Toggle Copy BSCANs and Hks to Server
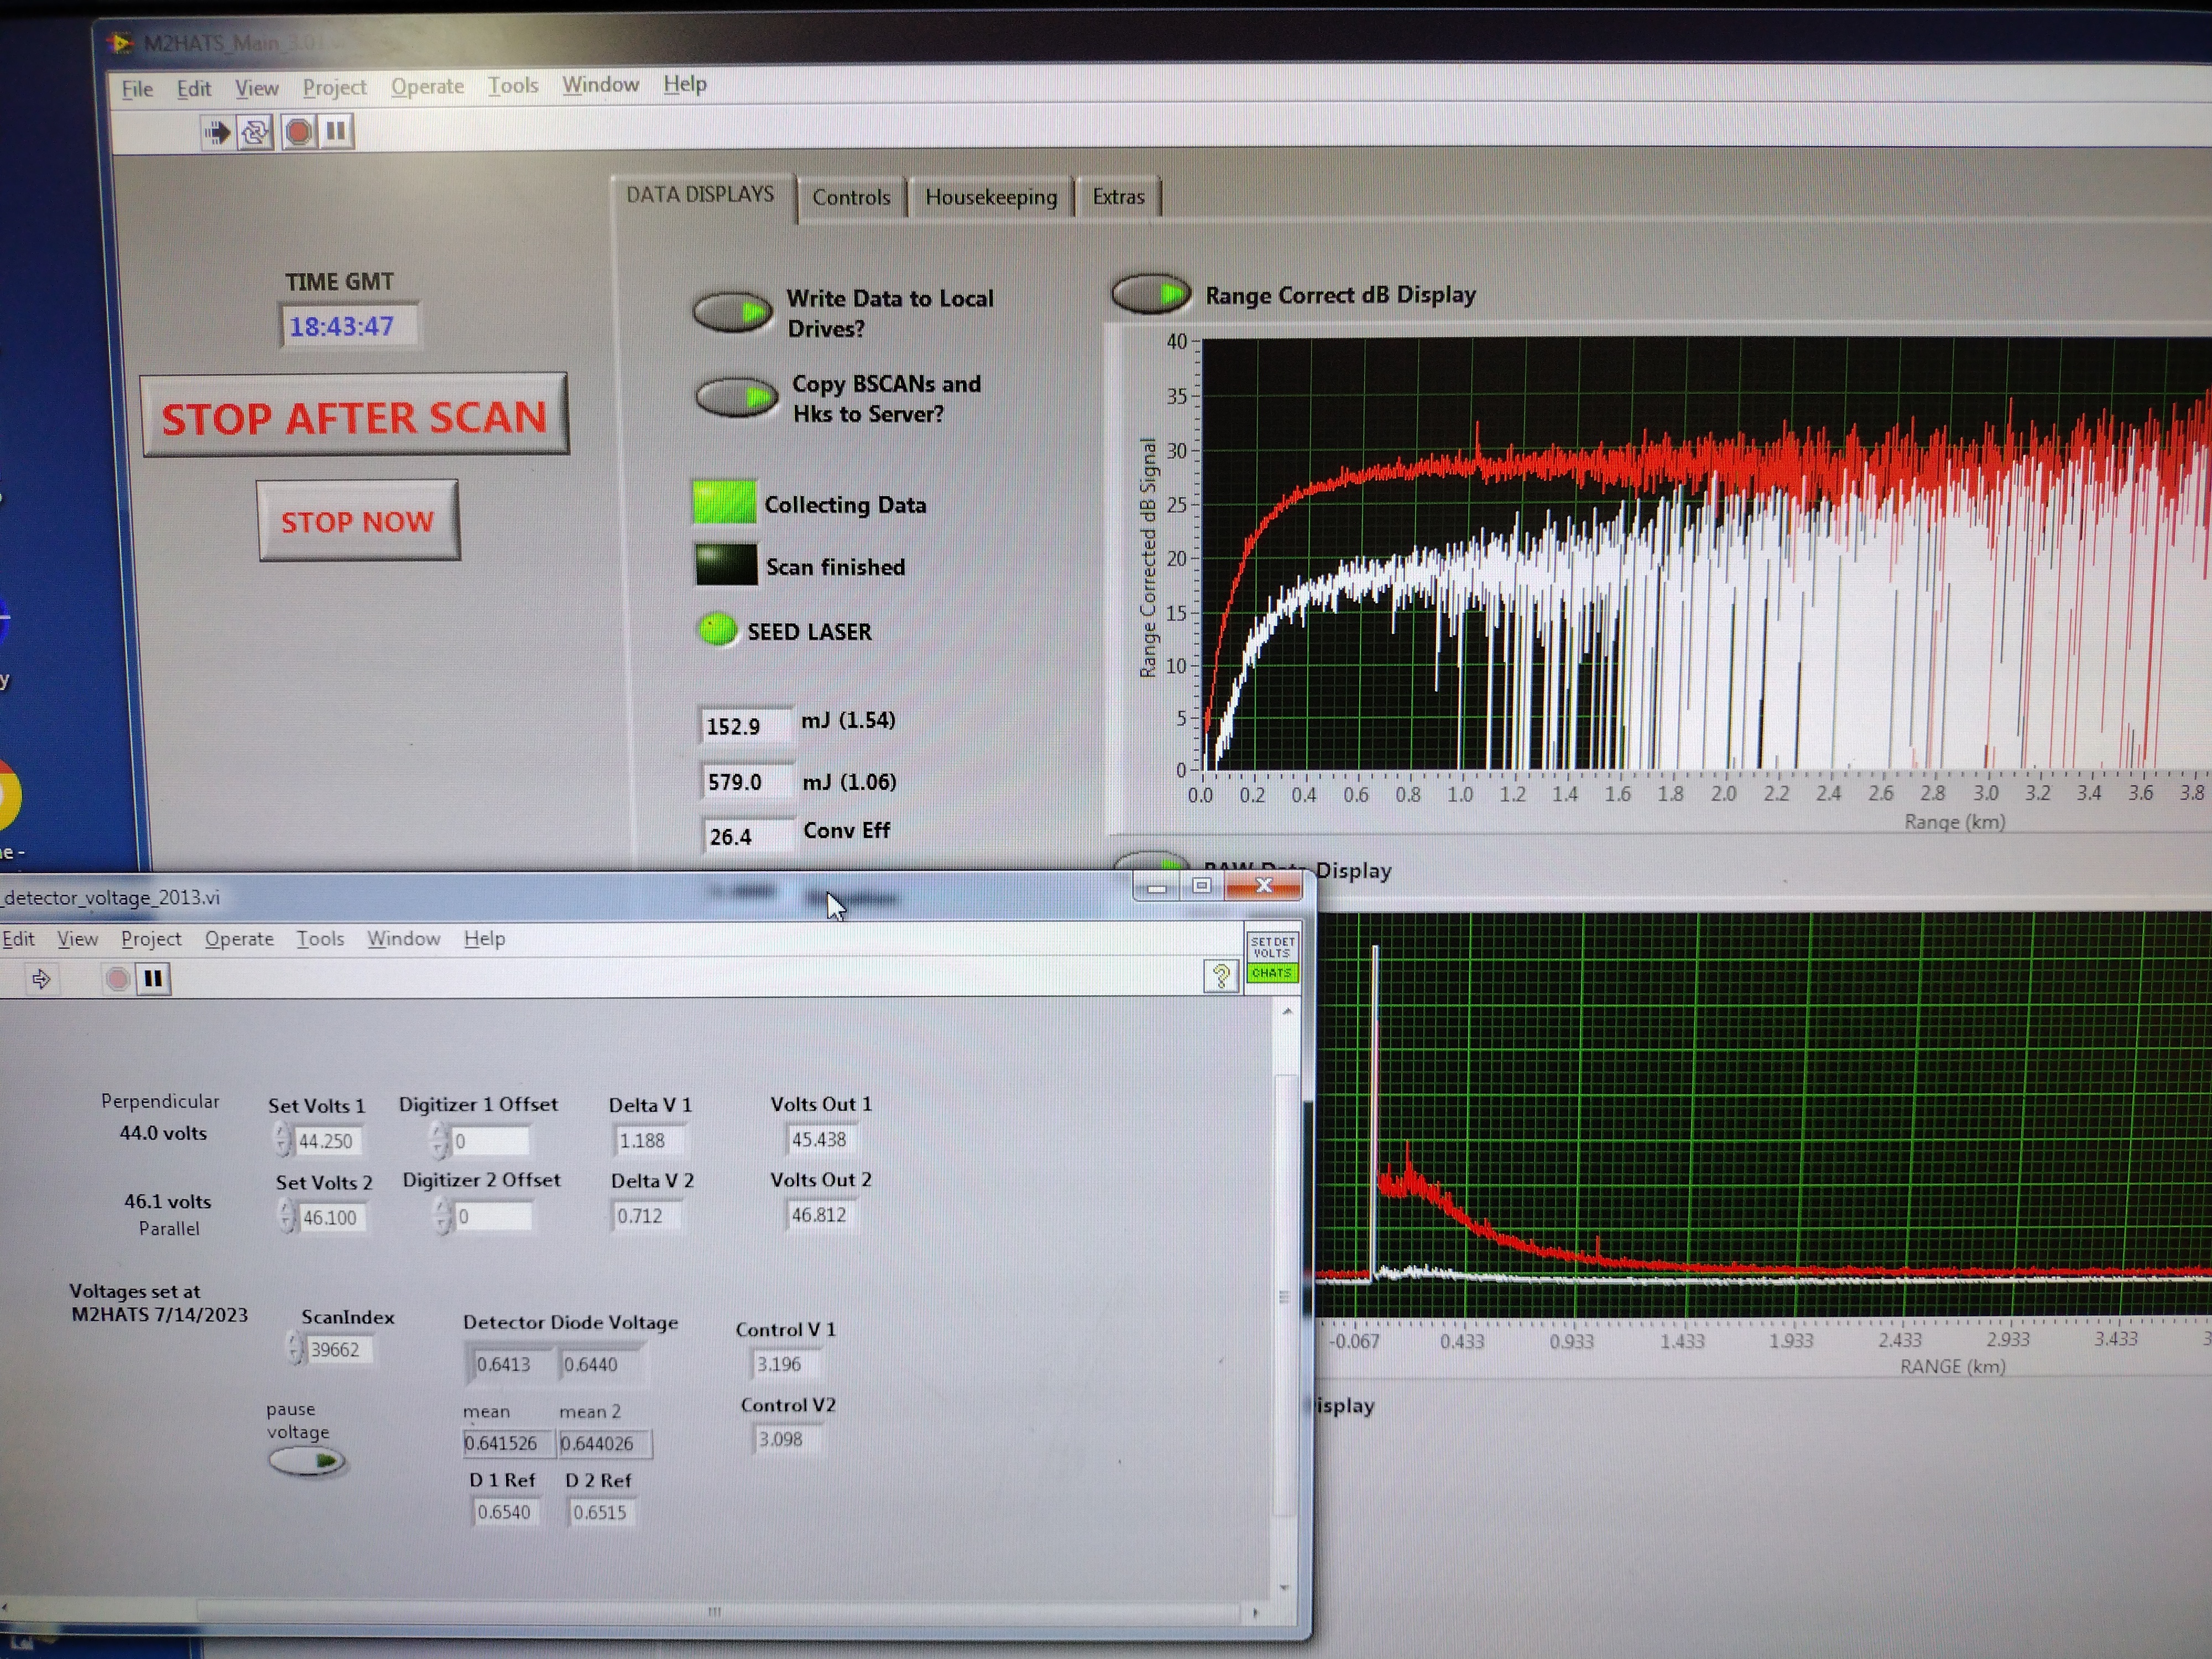Screen dimensions: 2212x1659 click(x=737, y=398)
